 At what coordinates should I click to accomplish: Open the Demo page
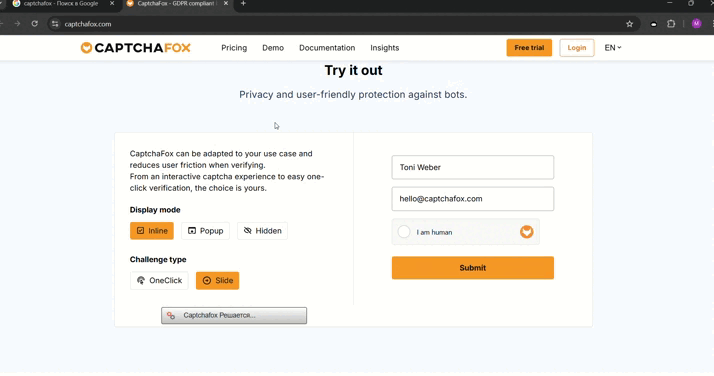[x=273, y=48]
